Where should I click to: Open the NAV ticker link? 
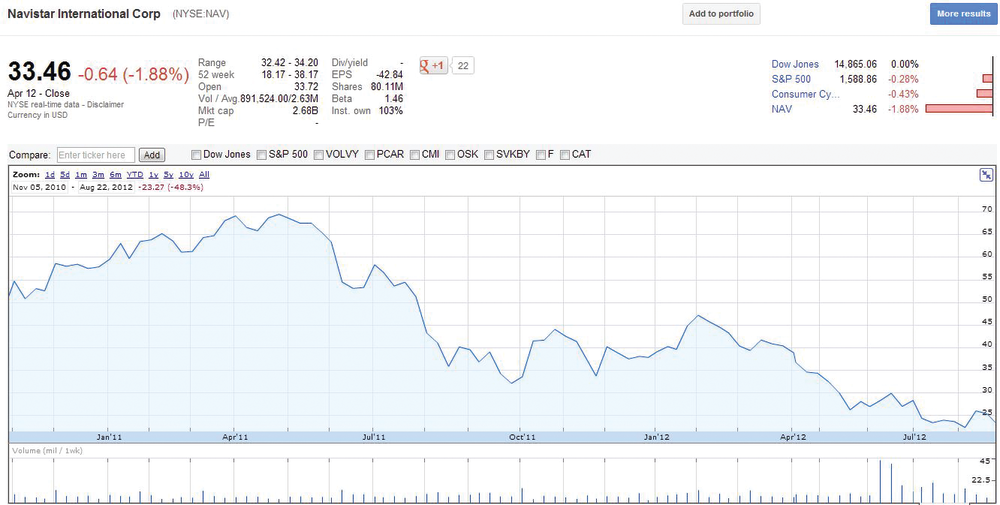pos(781,110)
